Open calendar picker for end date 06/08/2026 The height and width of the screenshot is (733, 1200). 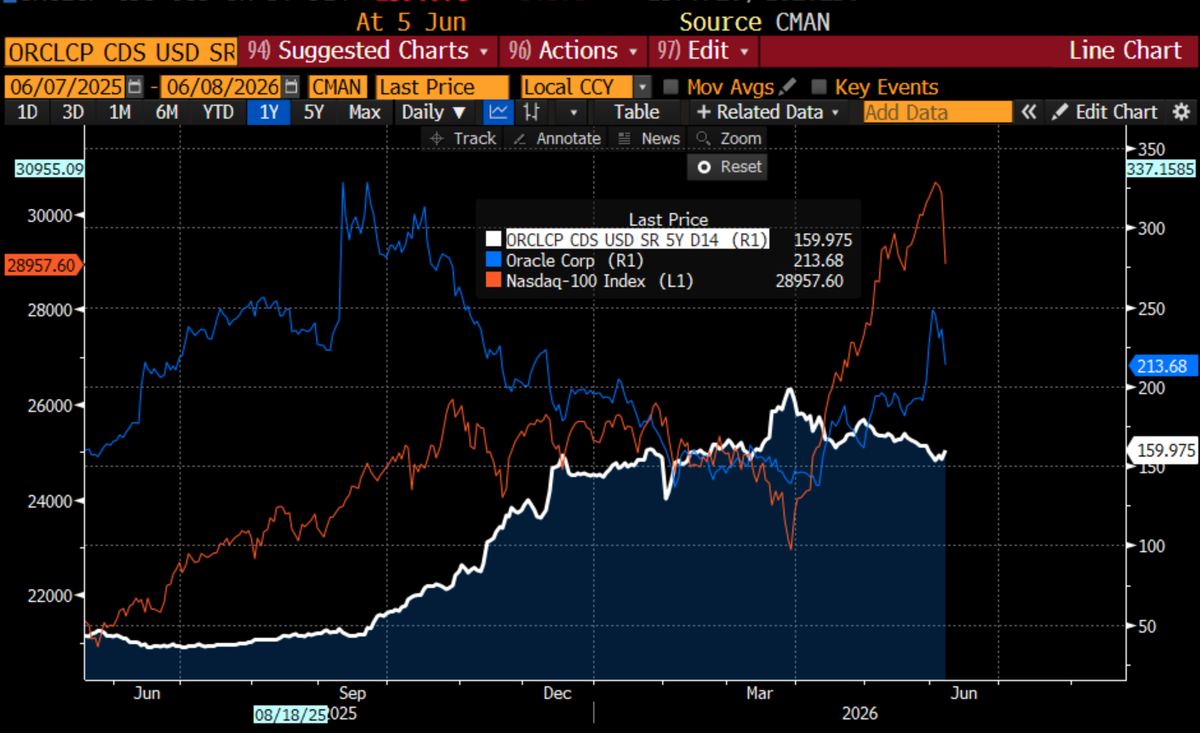pos(291,87)
